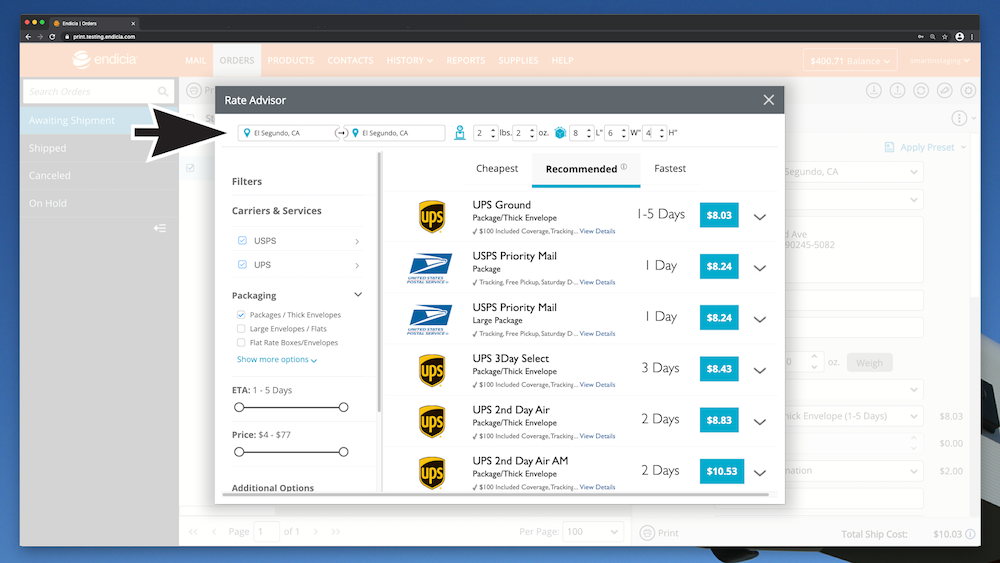The width and height of the screenshot is (1000, 563).
Task: Open the Shipped orders folder
Action: pyautogui.click(x=47, y=148)
